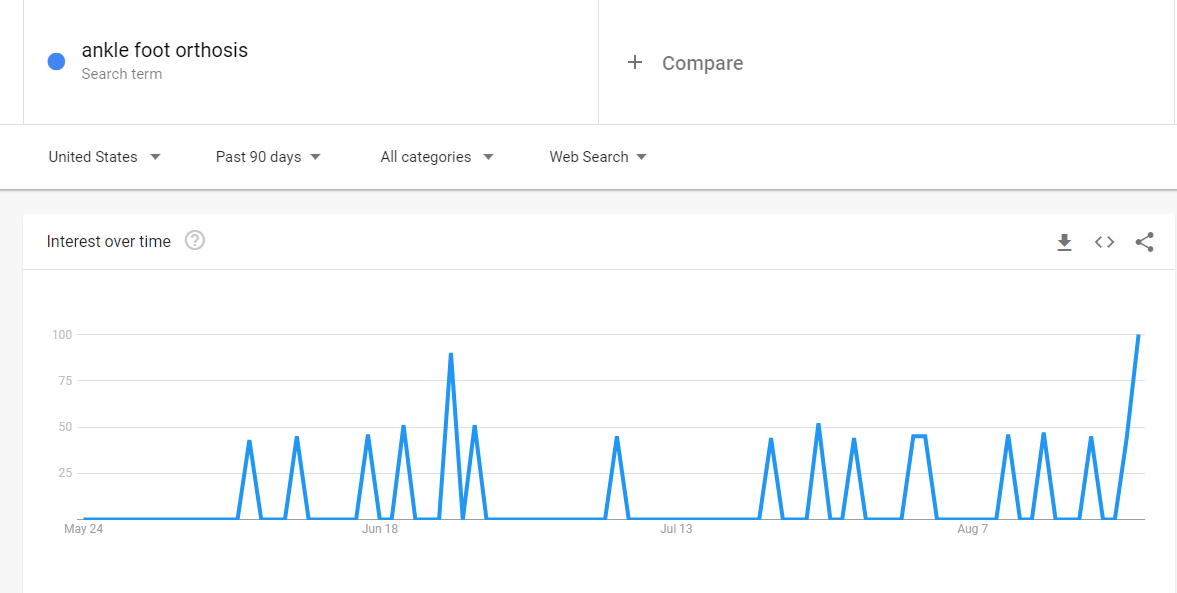This screenshot has width=1177, height=593.
Task: Download the interest over time data
Action: (1064, 242)
